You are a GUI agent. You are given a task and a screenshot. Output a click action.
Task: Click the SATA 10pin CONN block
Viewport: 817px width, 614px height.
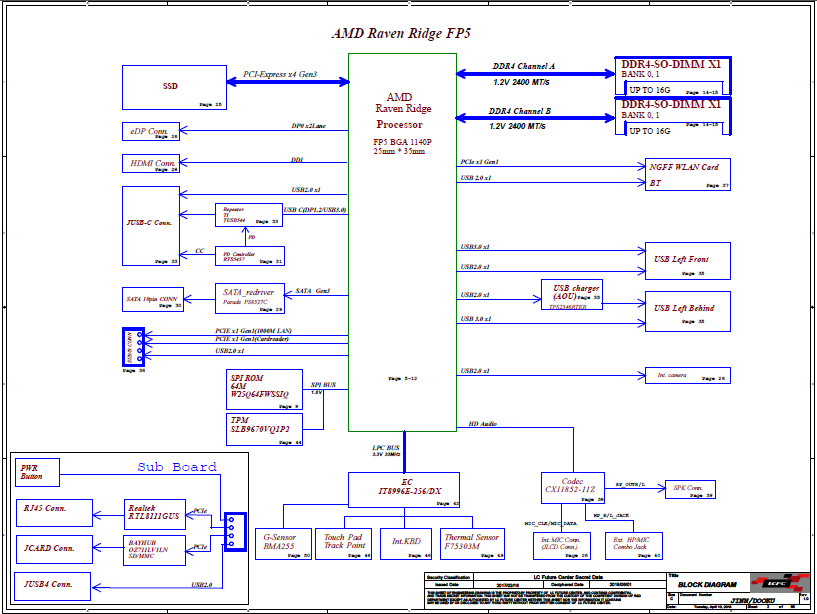coord(153,300)
